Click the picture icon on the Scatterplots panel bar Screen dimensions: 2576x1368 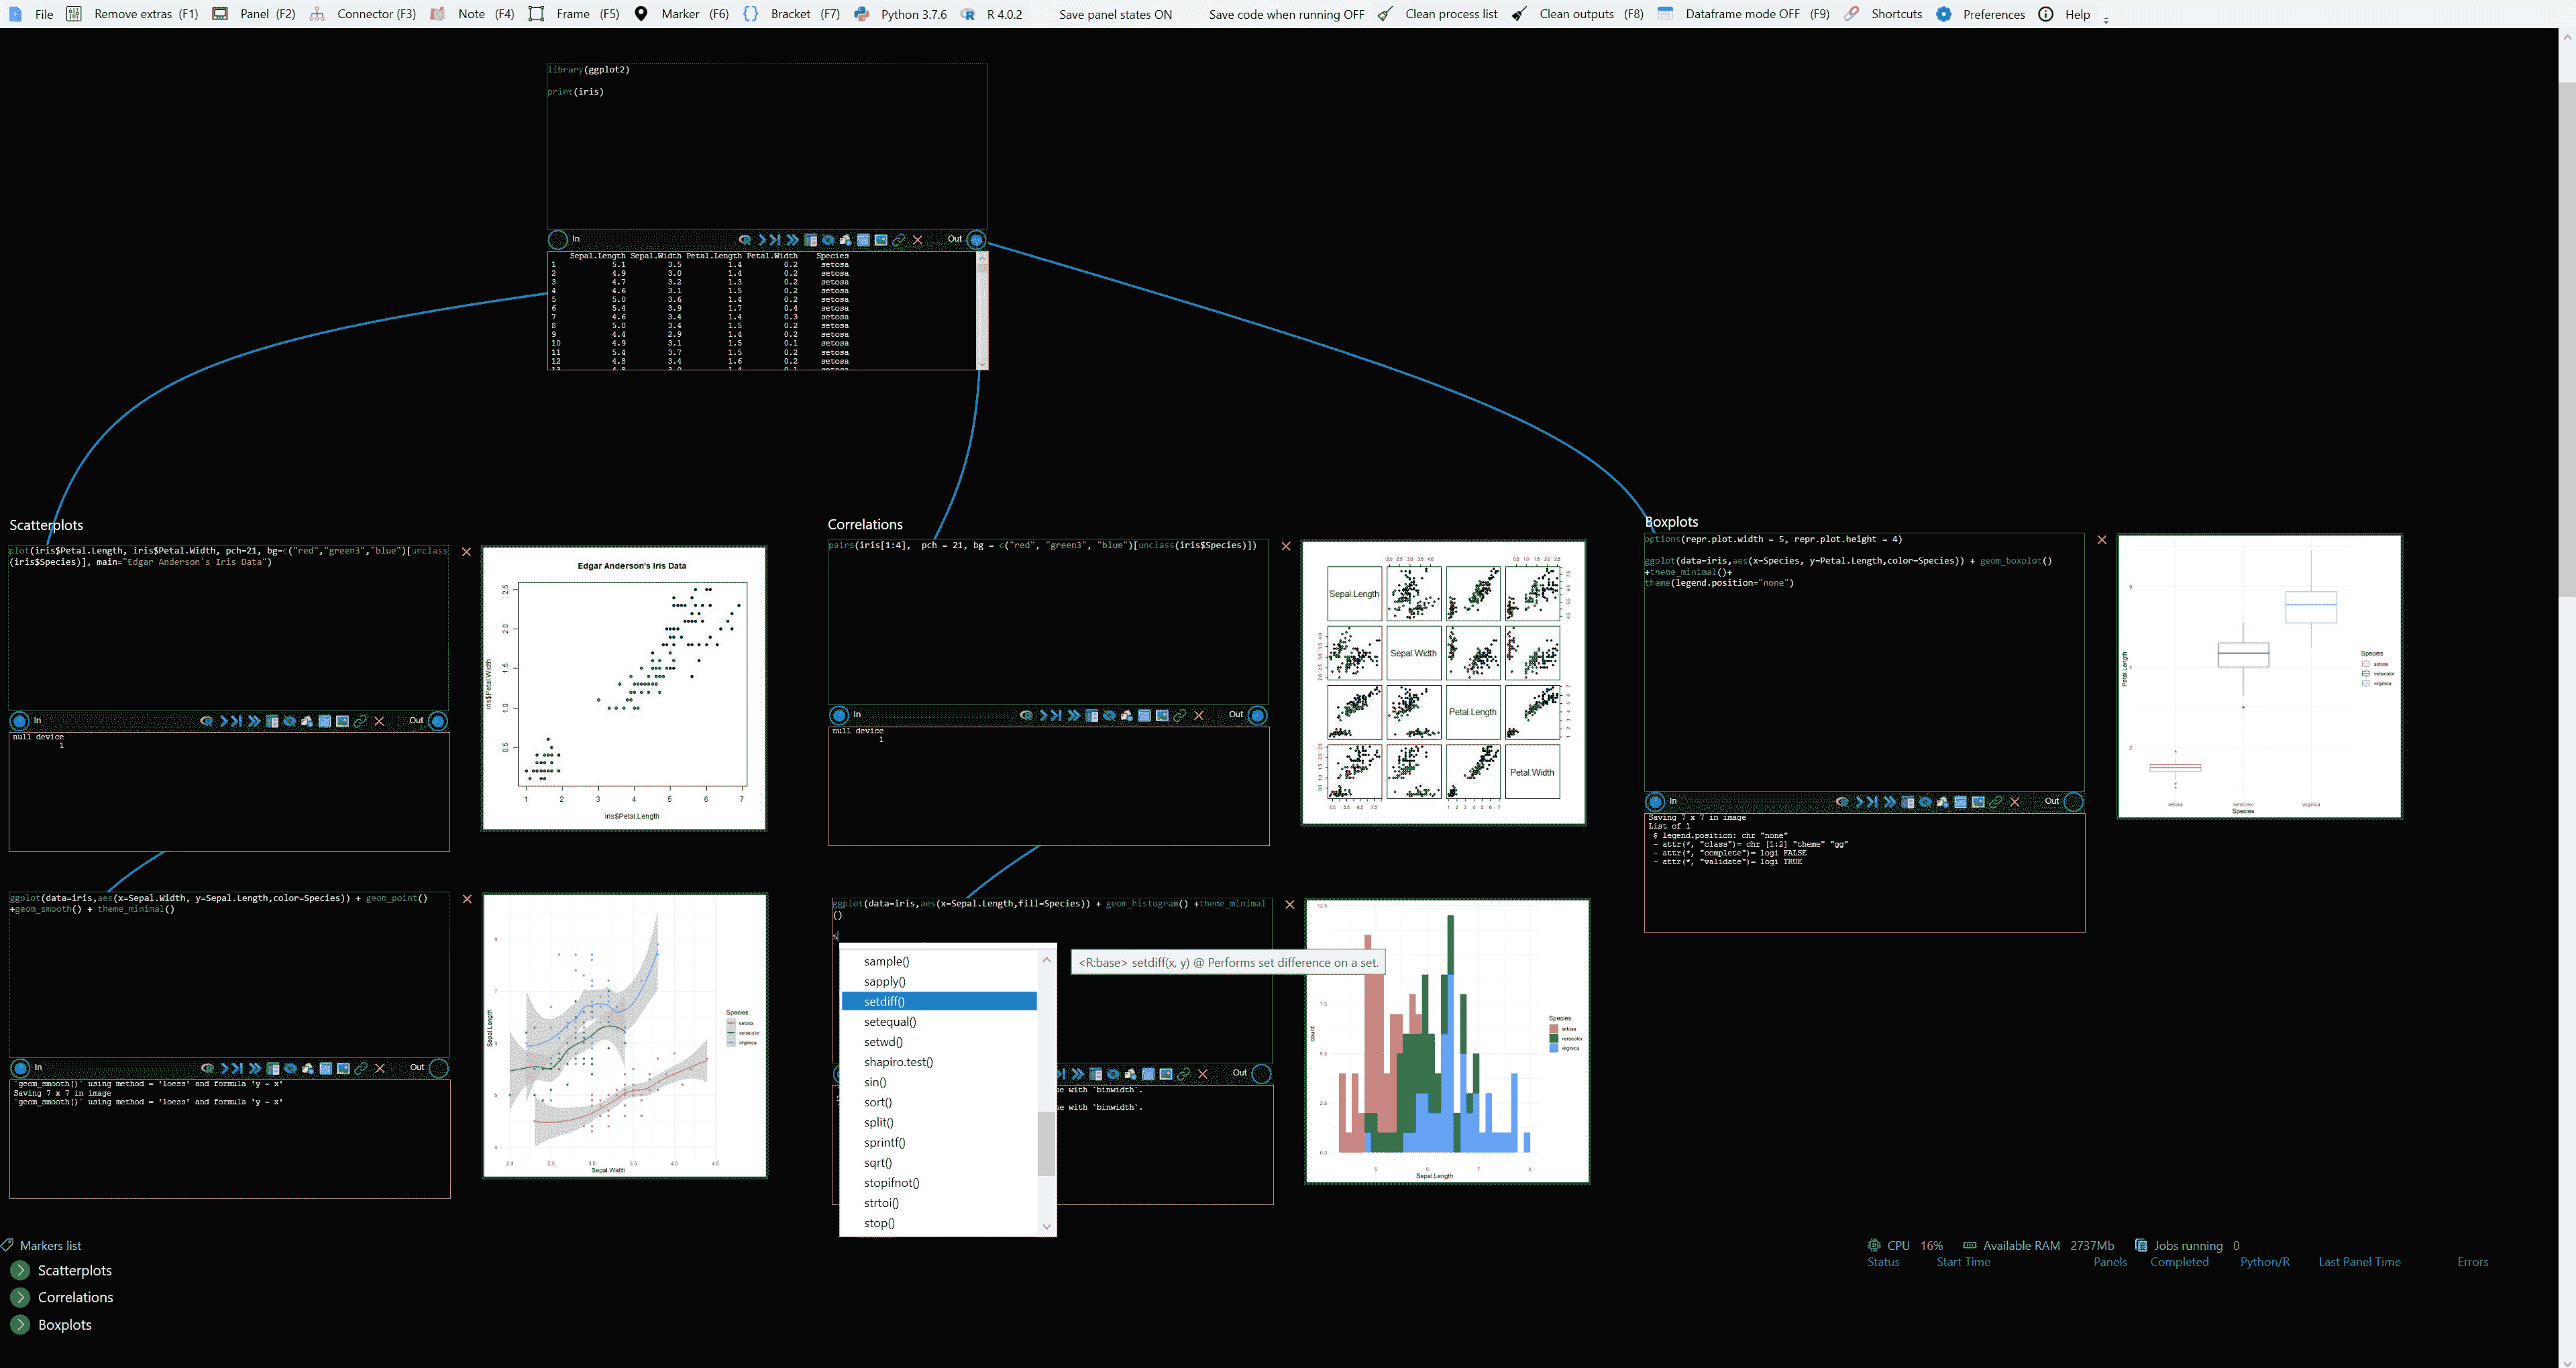(x=342, y=722)
